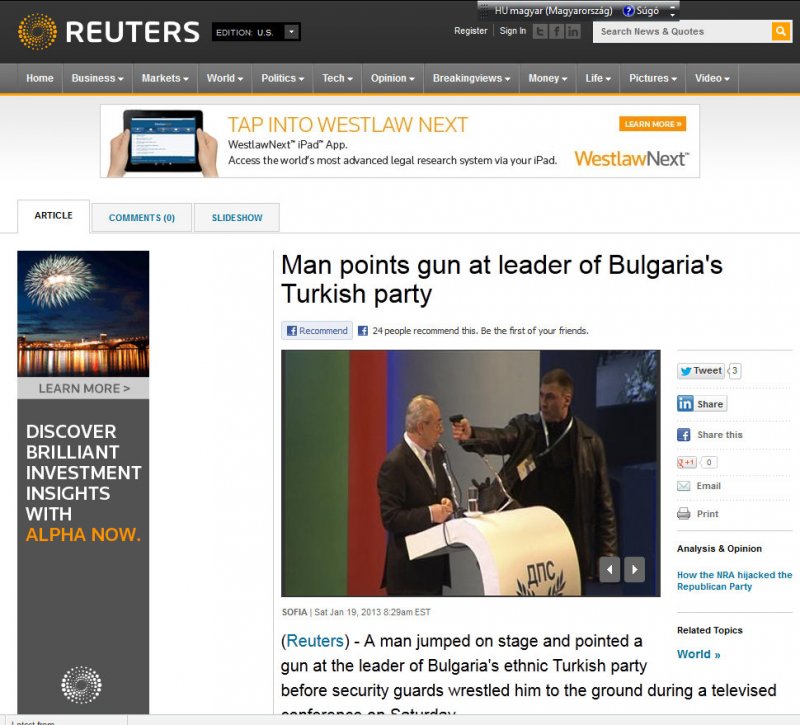
Task: Share the article on LinkedIn
Action: 702,404
